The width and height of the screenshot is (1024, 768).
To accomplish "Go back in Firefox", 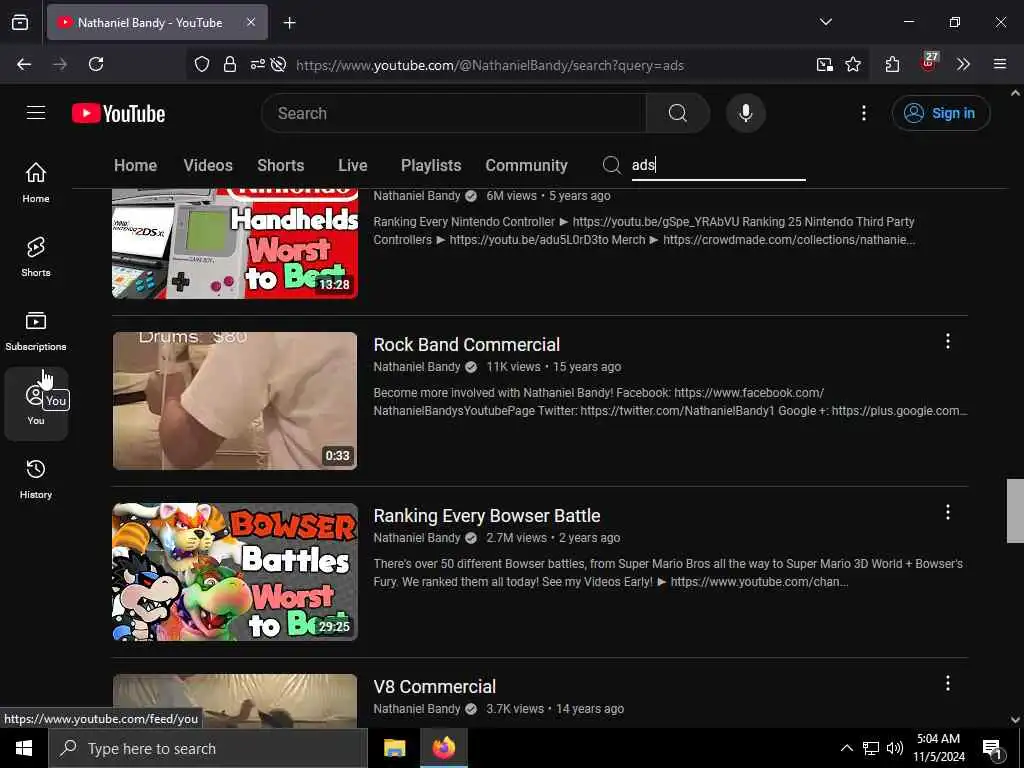I will coord(24,64).
